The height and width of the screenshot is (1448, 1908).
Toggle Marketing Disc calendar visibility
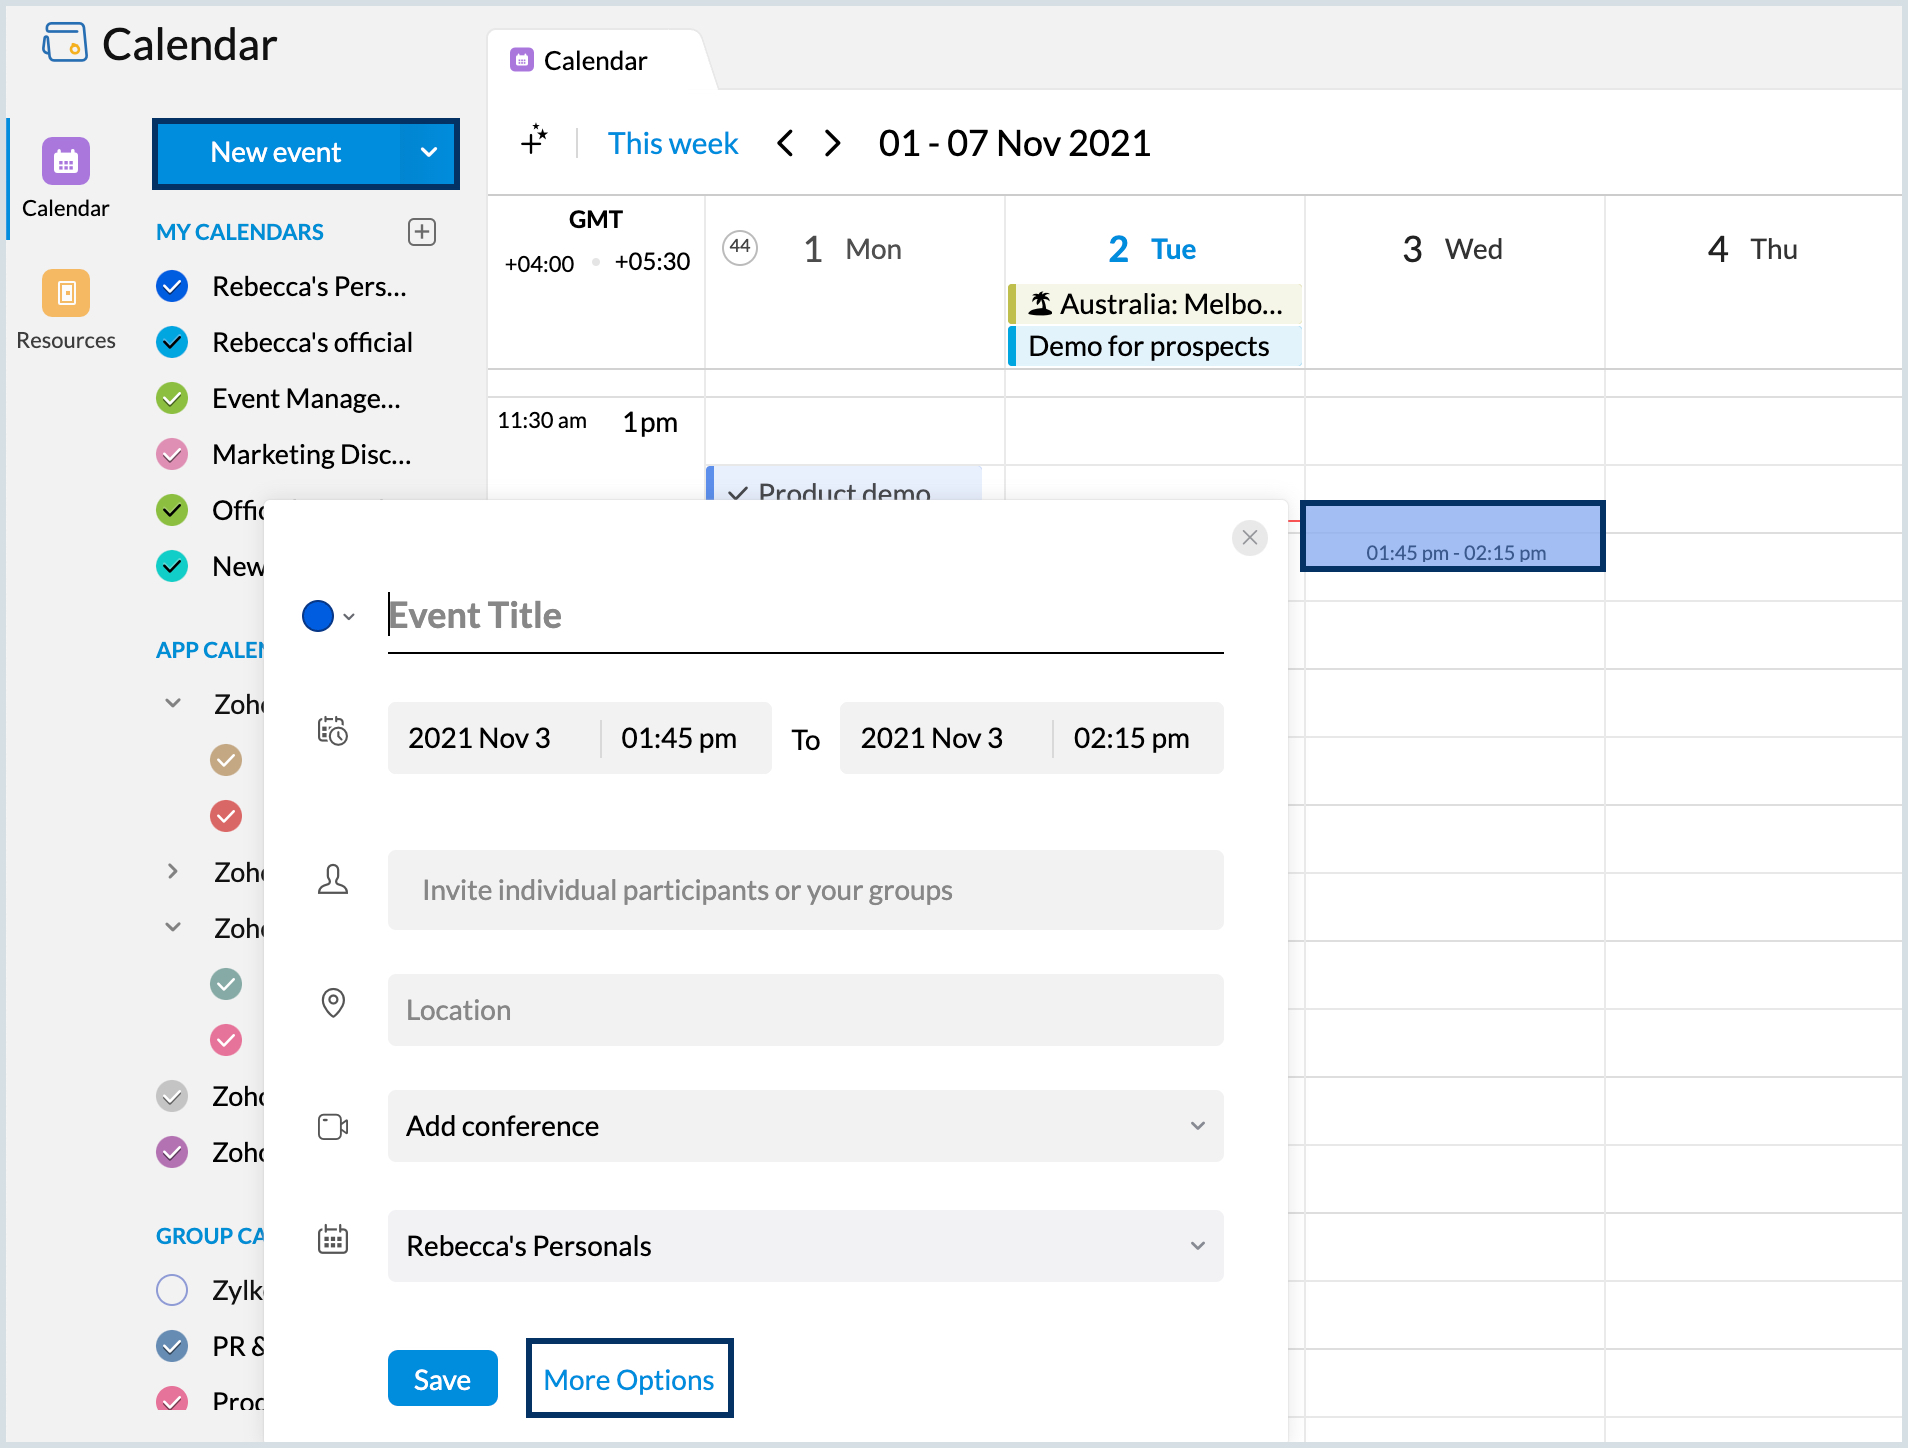pyautogui.click(x=173, y=455)
